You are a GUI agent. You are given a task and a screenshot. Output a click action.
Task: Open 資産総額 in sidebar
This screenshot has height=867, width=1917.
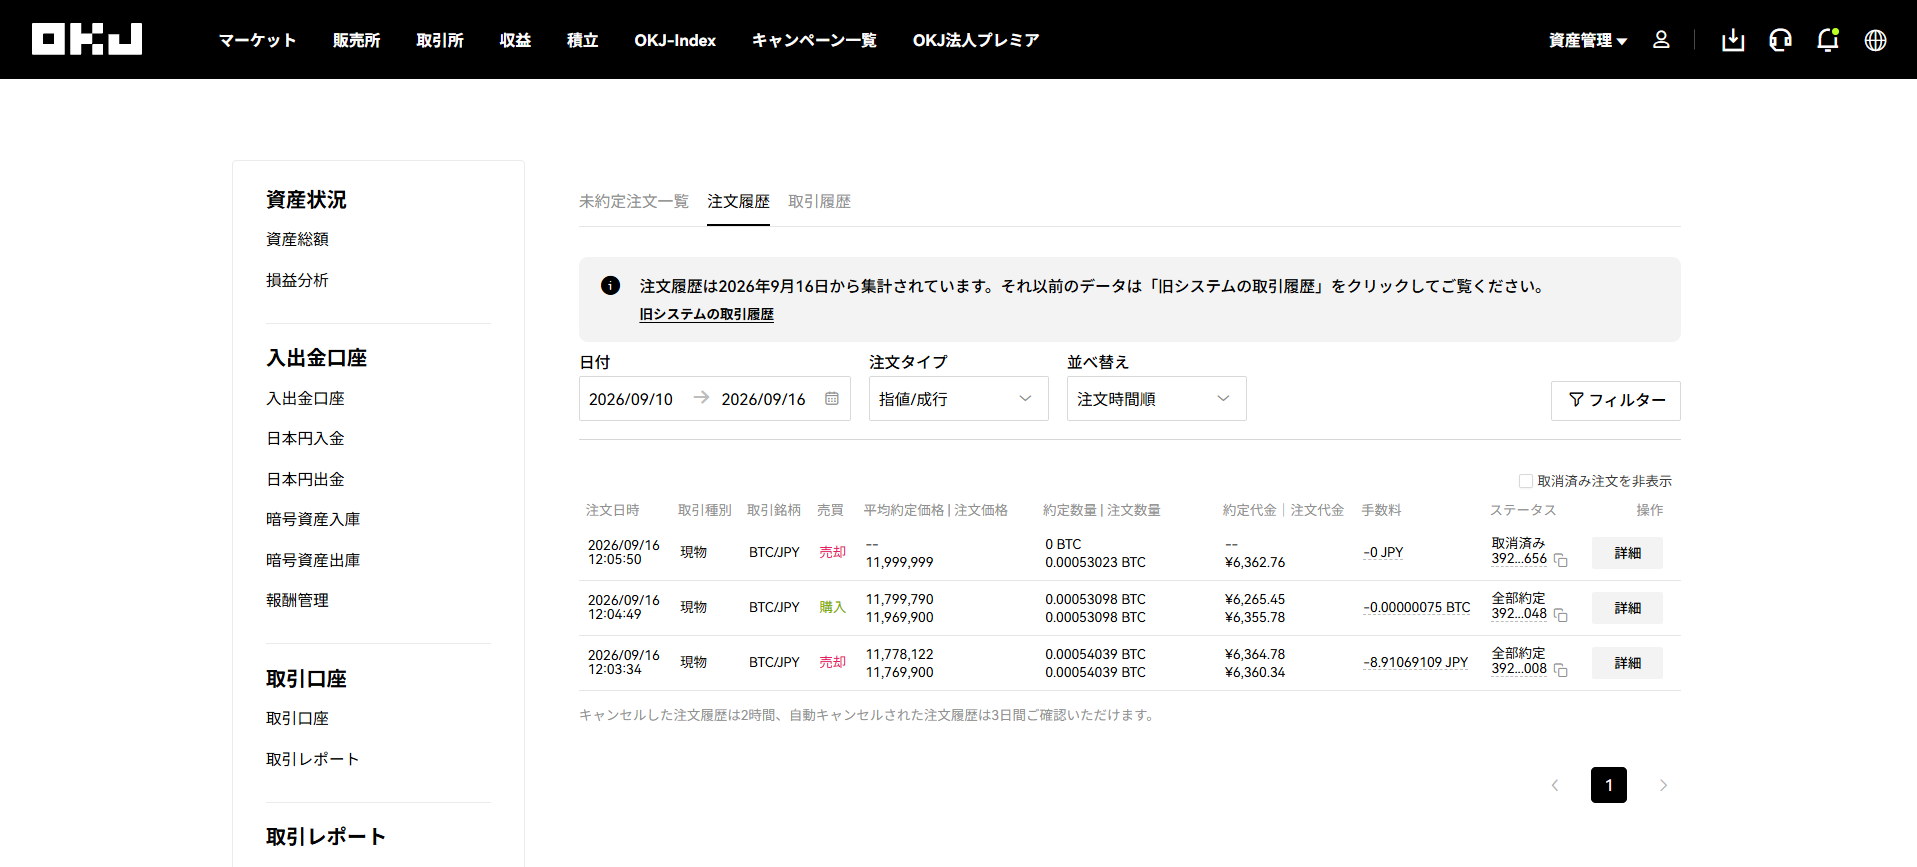pyautogui.click(x=297, y=239)
